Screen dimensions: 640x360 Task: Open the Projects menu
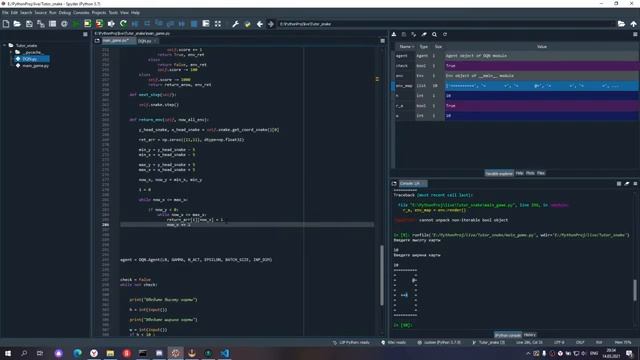click(x=99, y=13)
